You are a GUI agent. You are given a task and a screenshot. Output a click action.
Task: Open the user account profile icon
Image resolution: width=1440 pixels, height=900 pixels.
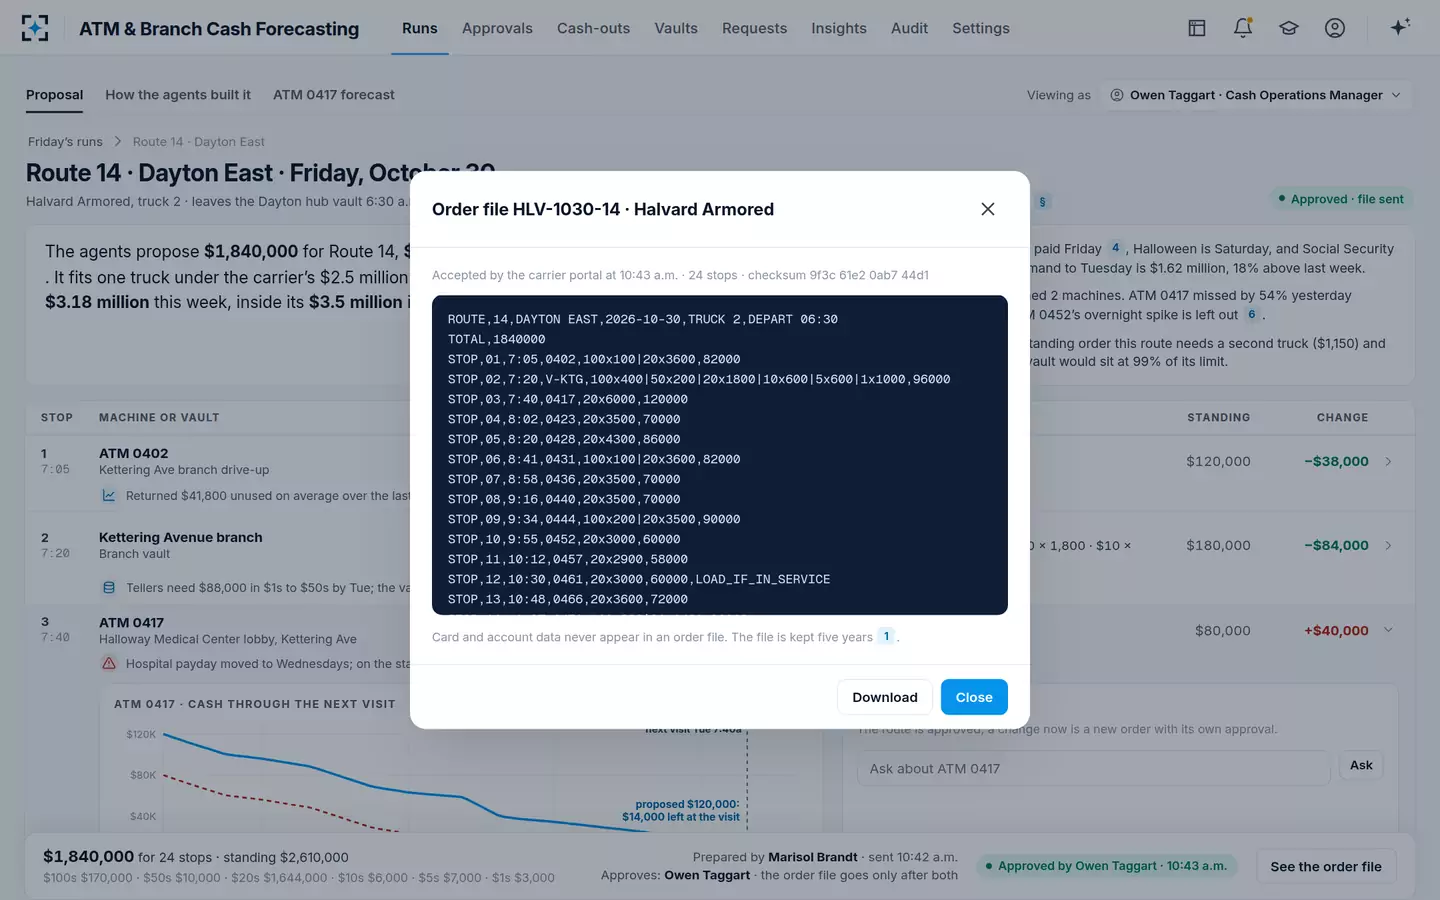1335,28
